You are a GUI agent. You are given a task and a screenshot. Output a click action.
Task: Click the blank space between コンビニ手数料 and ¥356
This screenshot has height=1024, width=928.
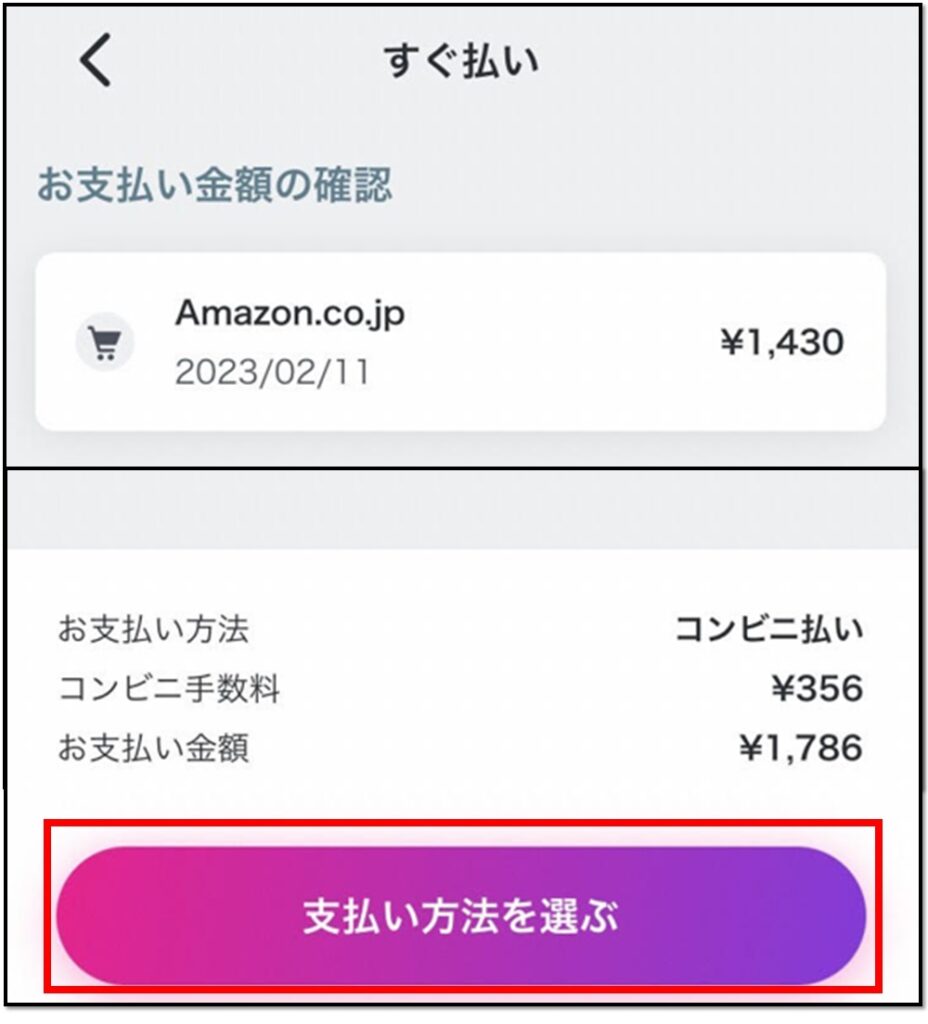520,689
